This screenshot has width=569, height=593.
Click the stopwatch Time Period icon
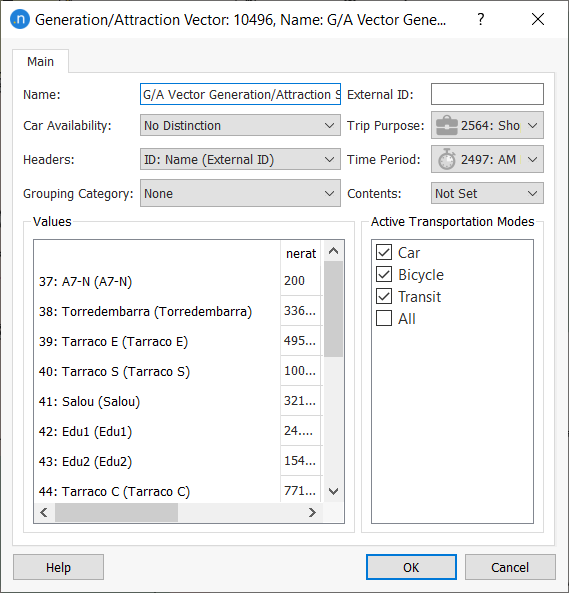447,159
